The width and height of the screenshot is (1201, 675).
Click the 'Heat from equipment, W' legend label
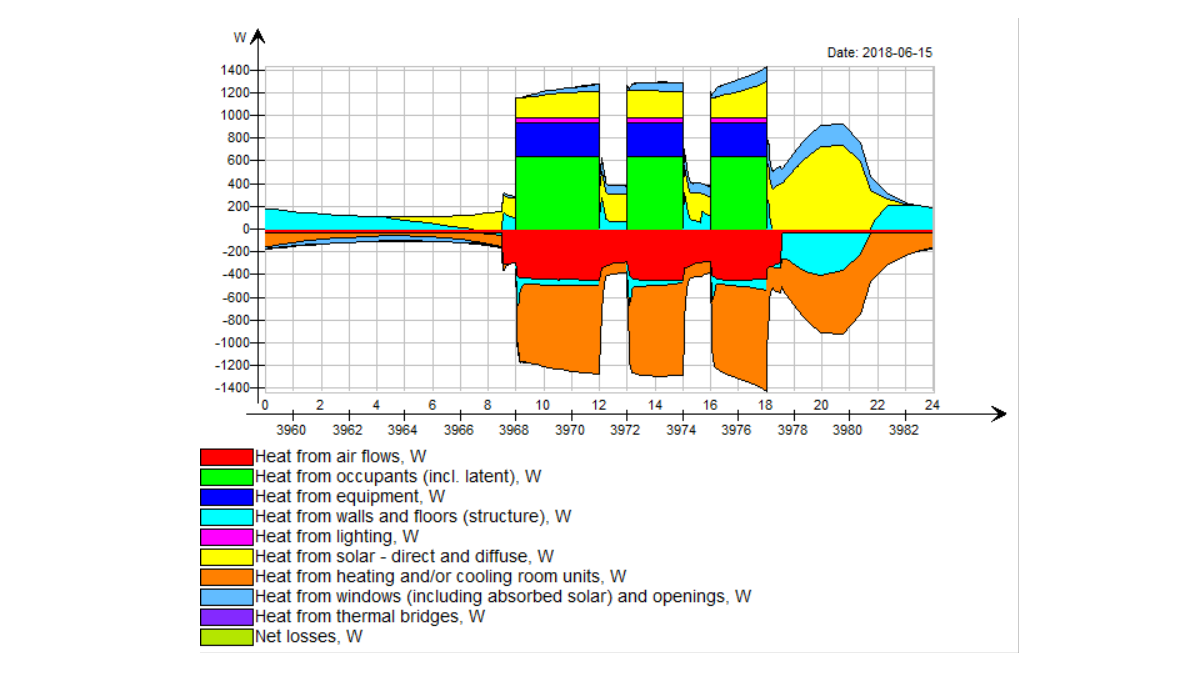(x=350, y=497)
